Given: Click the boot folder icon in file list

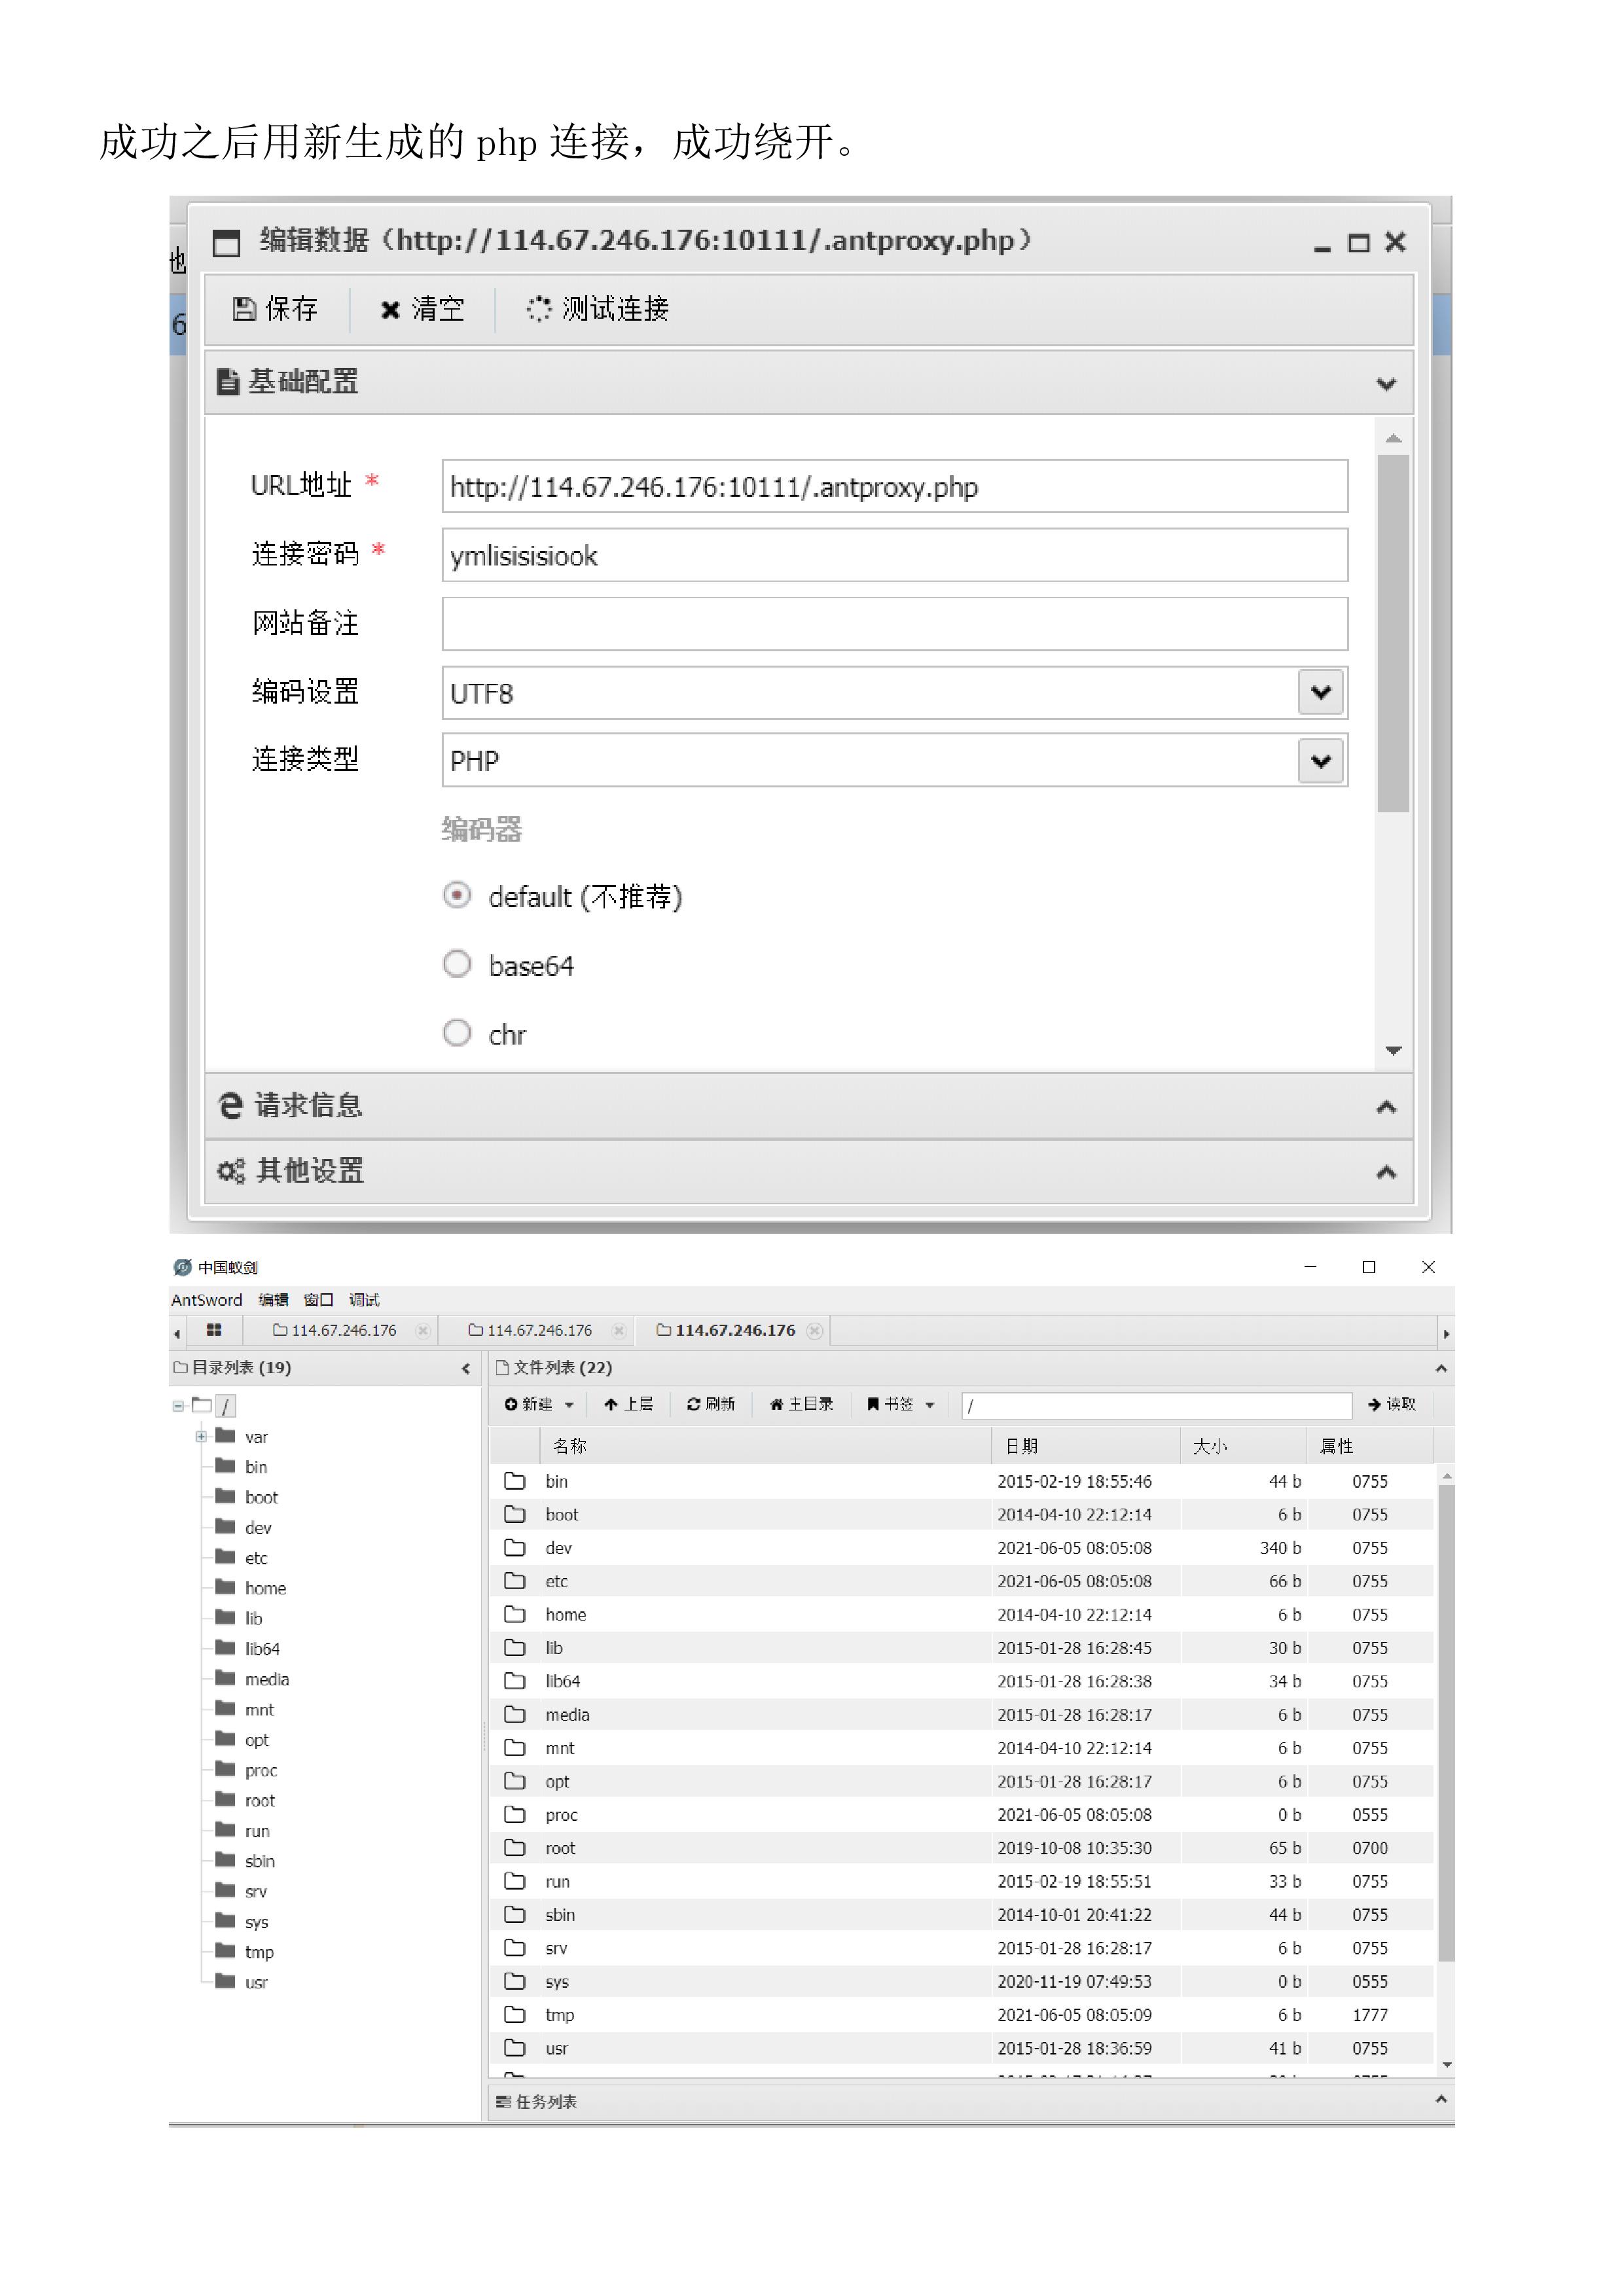Looking at the screenshot, I should coord(515,1514).
